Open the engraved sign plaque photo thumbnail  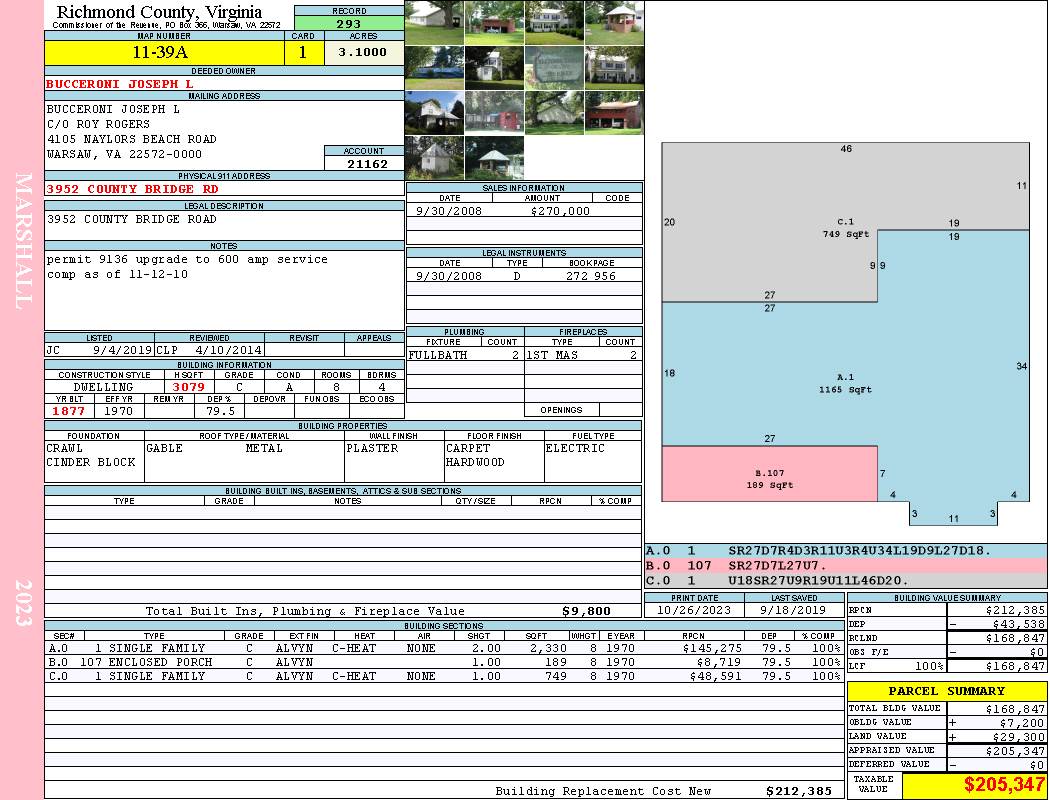point(554,68)
